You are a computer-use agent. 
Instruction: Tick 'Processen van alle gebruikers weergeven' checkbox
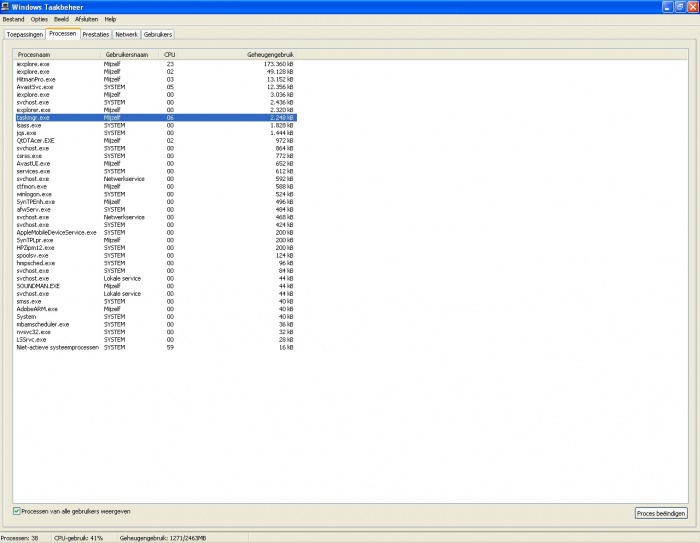pos(17,511)
